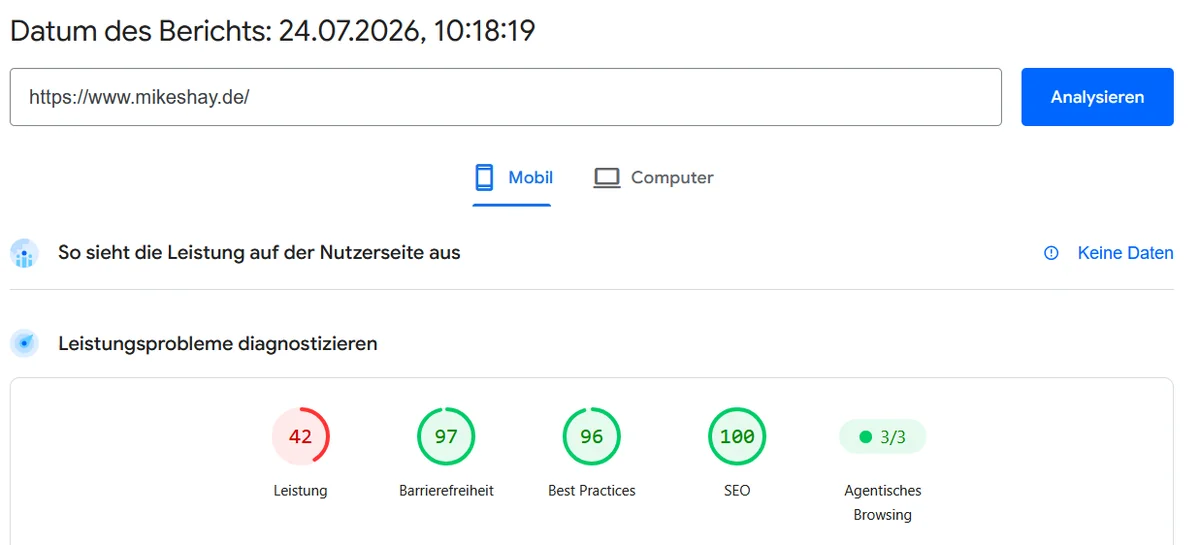The image size is (1200, 545).
Task: Click the info icon beside Keine Daten
Action: (x=1051, y=253)
